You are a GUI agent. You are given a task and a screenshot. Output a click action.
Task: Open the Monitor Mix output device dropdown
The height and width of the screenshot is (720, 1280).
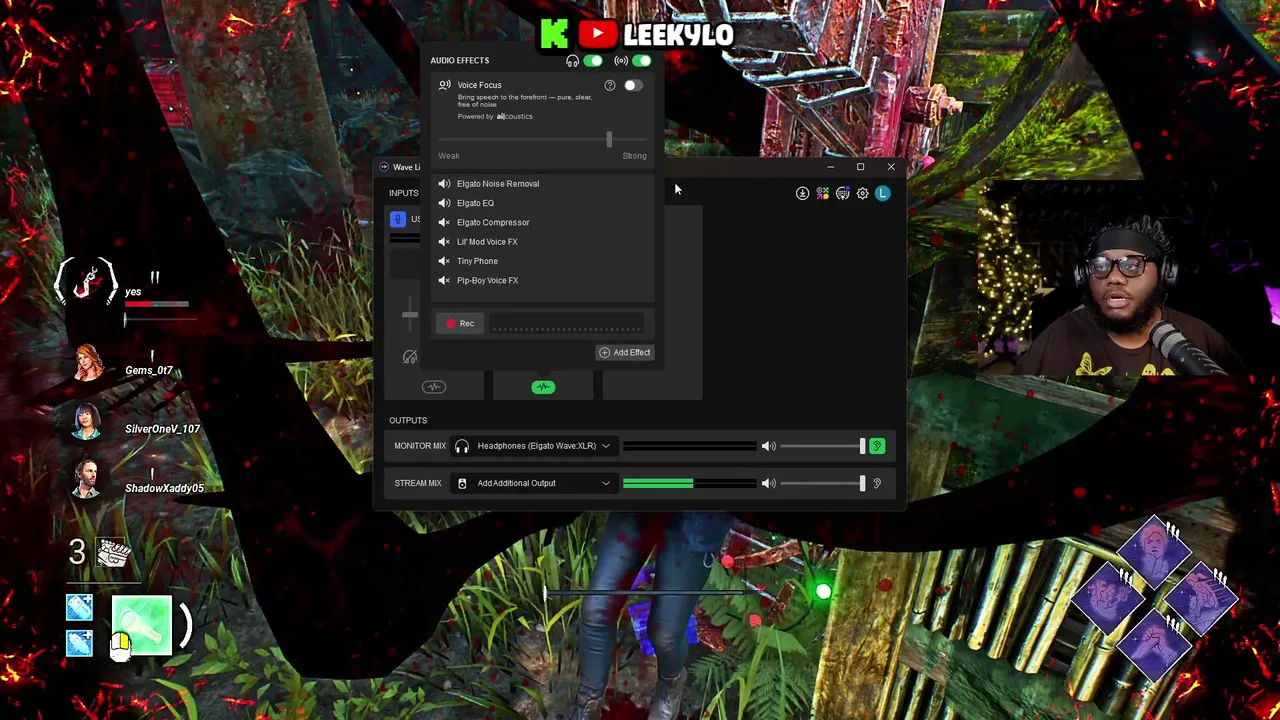click(533, 446)
